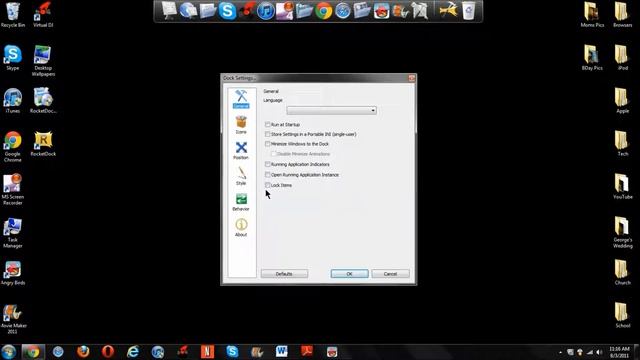Click the Defaults button
The width and height of the screenshot is (640, 360).
coord(284,274)
